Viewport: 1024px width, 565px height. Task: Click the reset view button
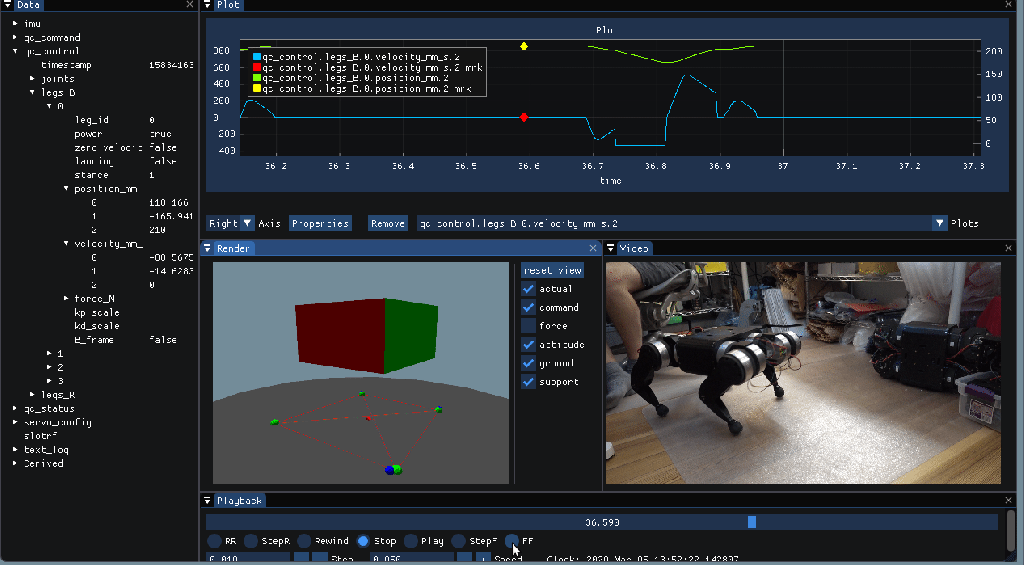tap(552, 270)
